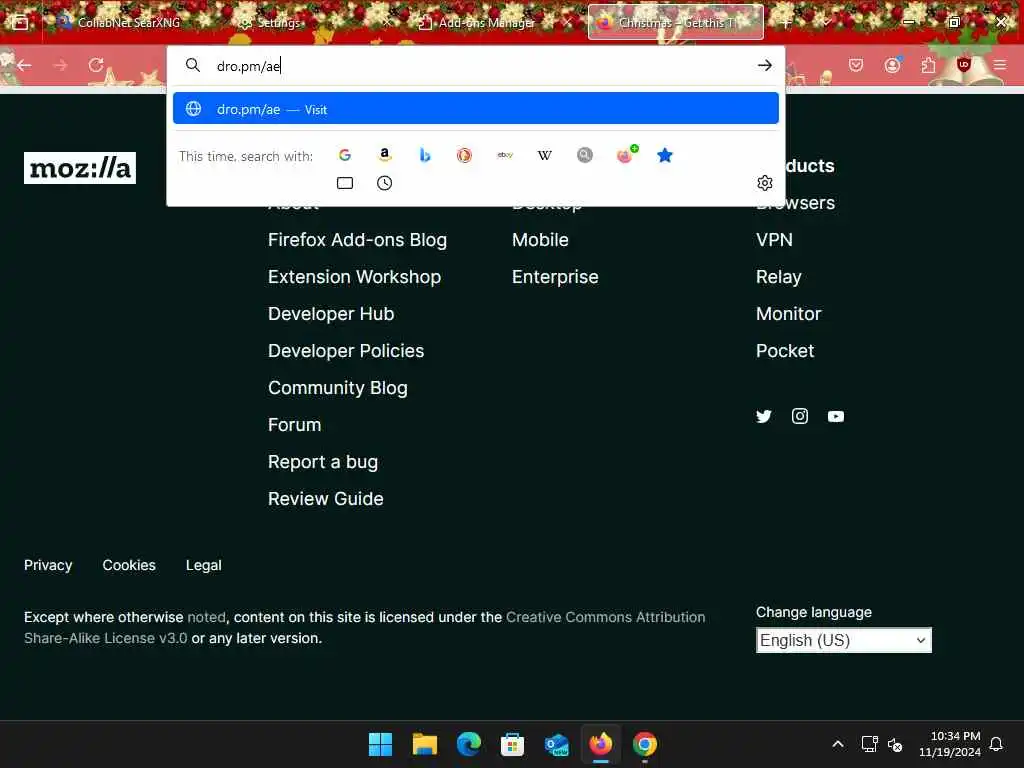Search in History using the clock icon
The image size is (1024, 768).
pyautogui.click(x=385, y=183)
